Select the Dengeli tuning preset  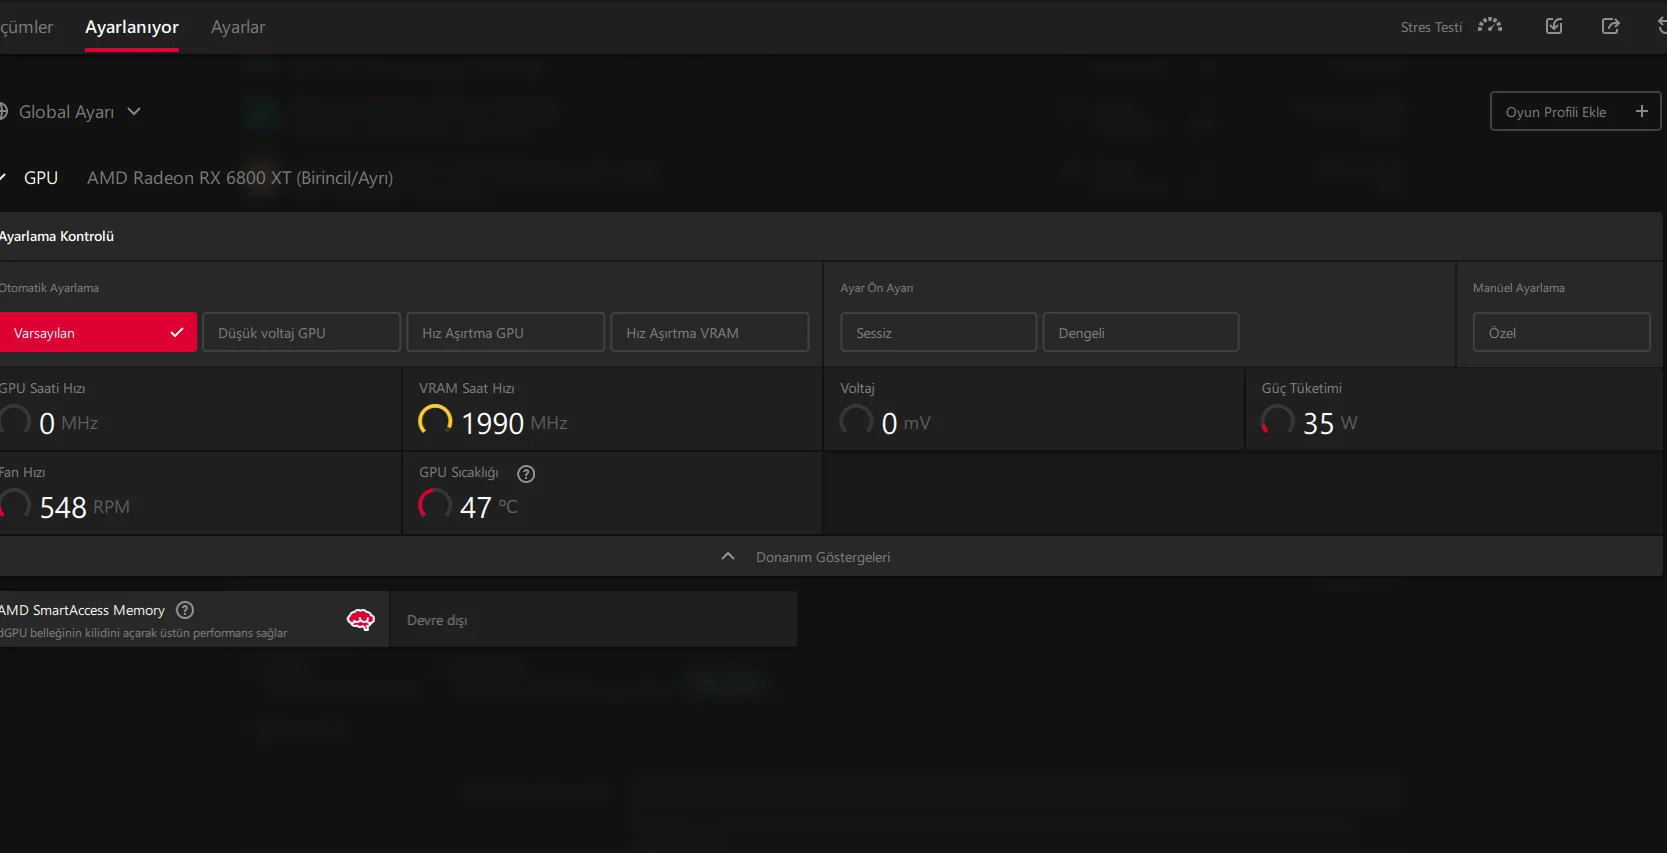coord(1141,333)
